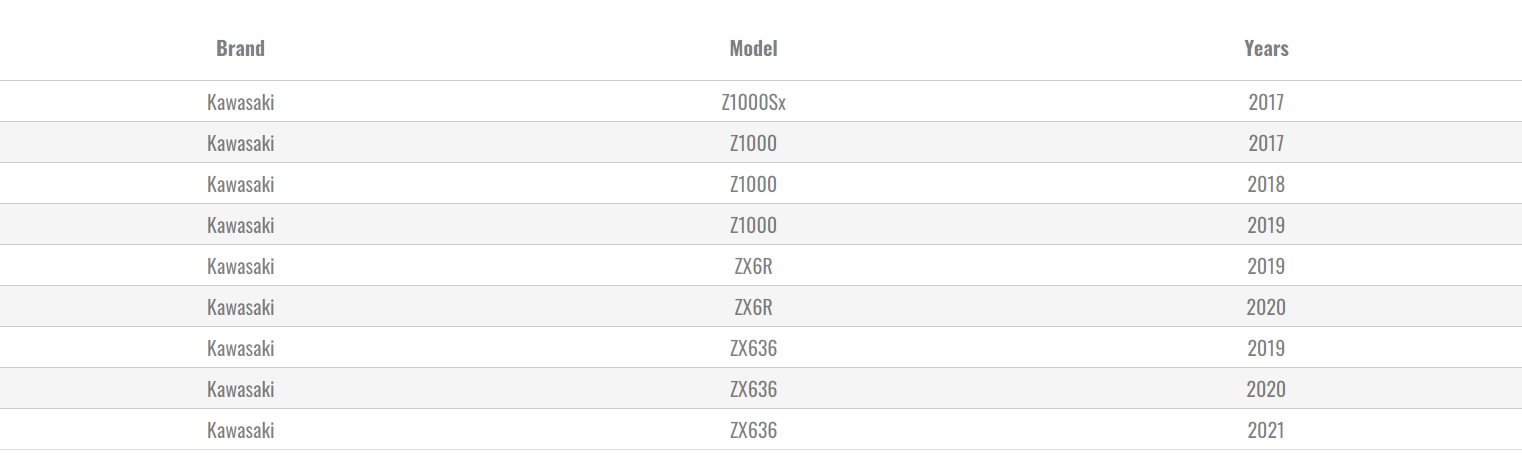1522x471 pixels.
Task: Select the ZX6R model cell for 2020
Action: tap(753, 307)
